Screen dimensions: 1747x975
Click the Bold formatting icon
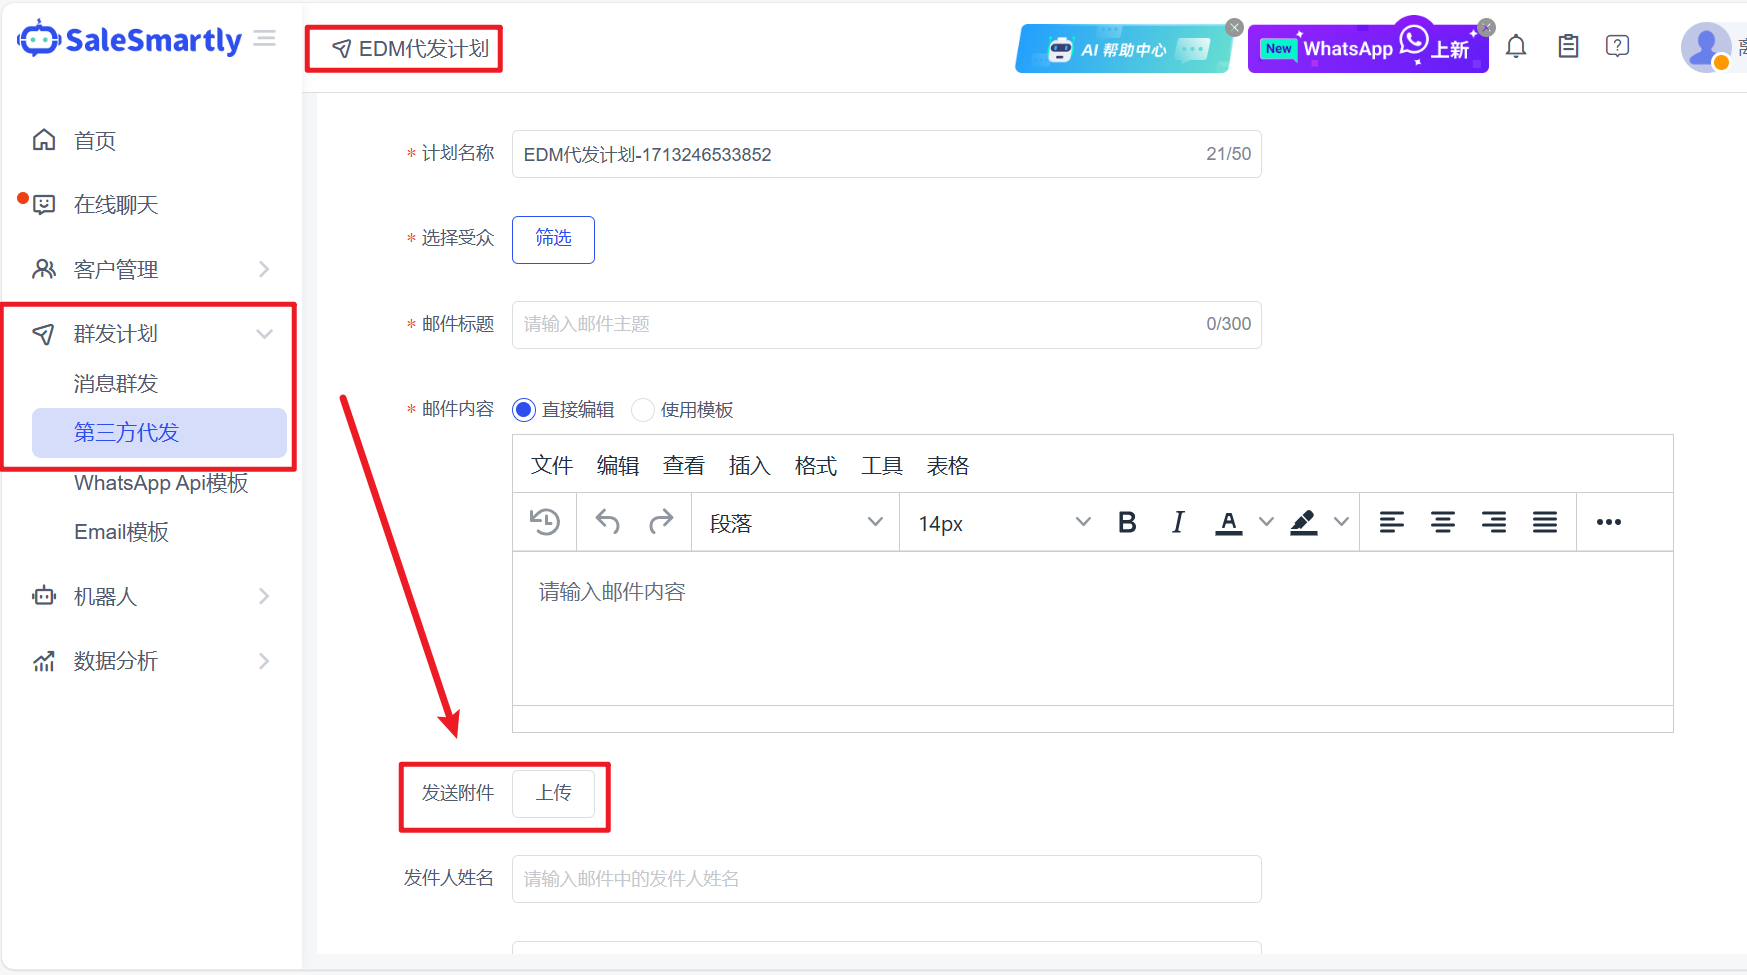click(x=1127, y=522)
